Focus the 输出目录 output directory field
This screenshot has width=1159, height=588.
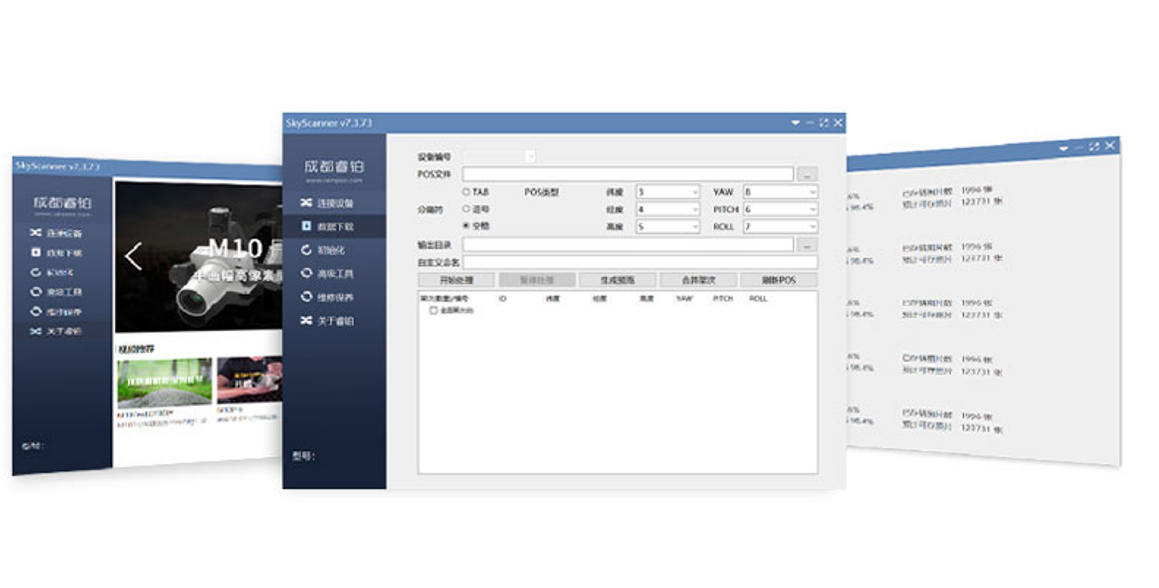tap(628, 244)
